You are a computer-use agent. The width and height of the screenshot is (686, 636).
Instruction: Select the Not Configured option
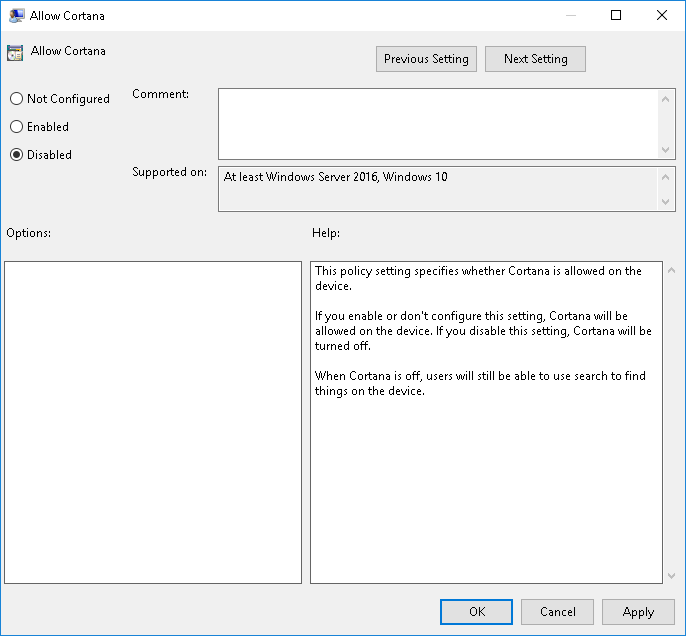pos(16,99)
